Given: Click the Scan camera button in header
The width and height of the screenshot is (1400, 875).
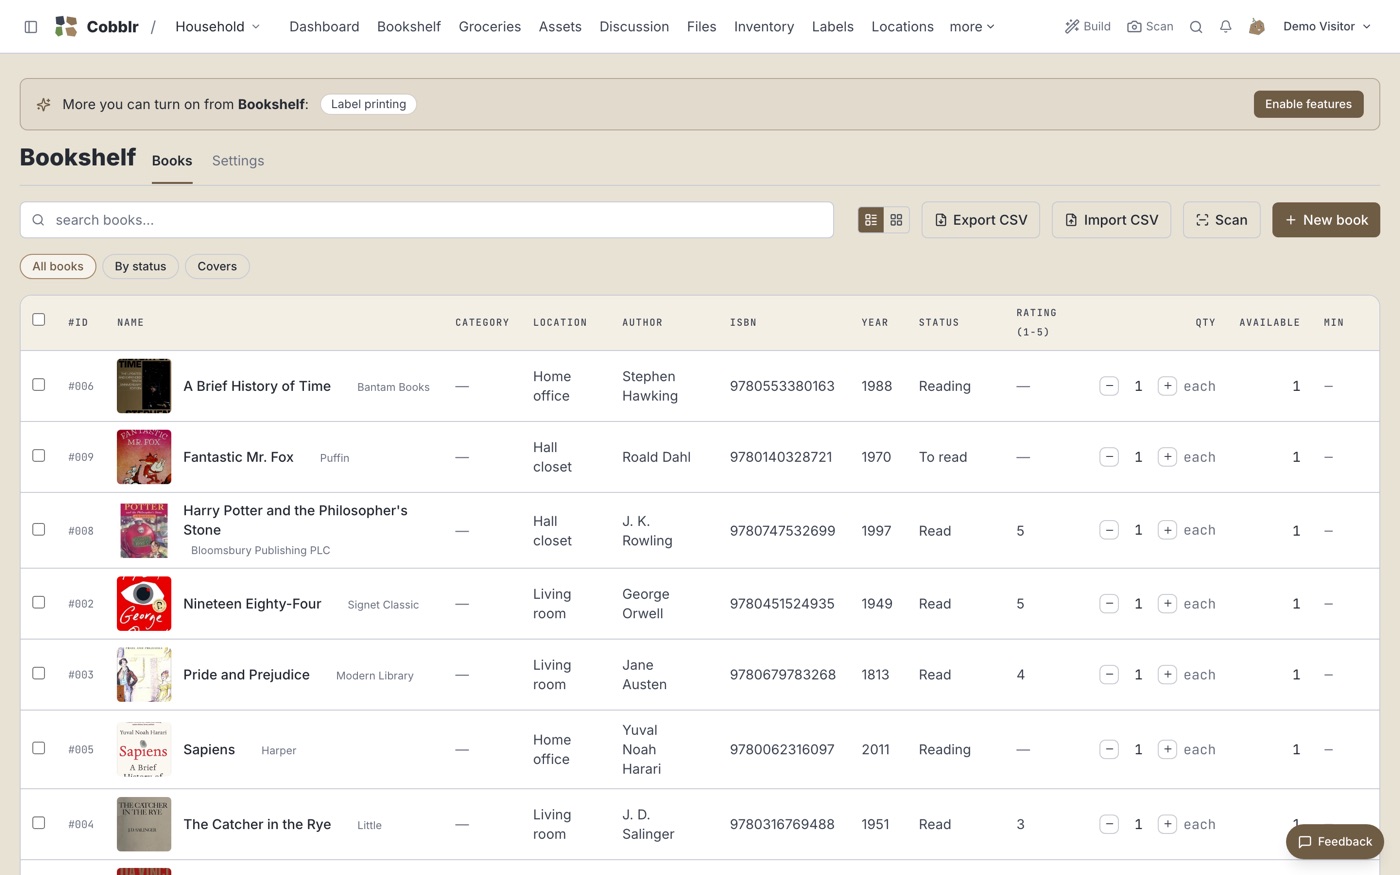Looking at the screenshot, I should [1150, 27].
